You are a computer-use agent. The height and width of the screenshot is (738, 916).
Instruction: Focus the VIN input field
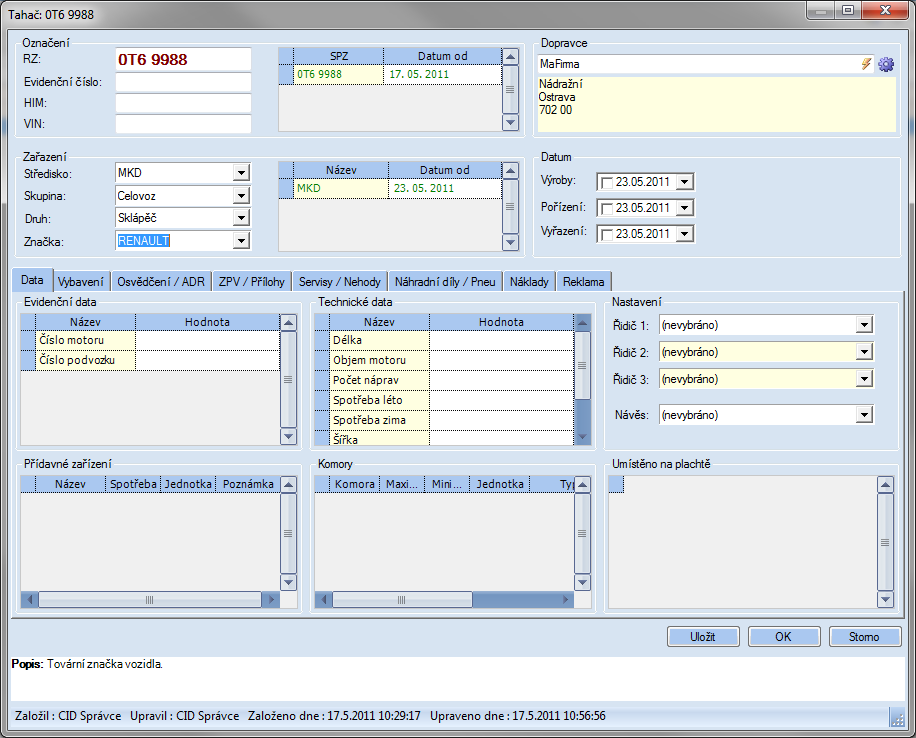[x=183, y=124]
